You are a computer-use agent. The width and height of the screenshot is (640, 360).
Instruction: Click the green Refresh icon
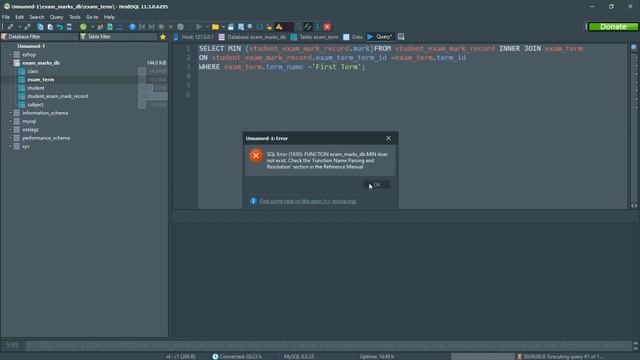pos(83,27)
